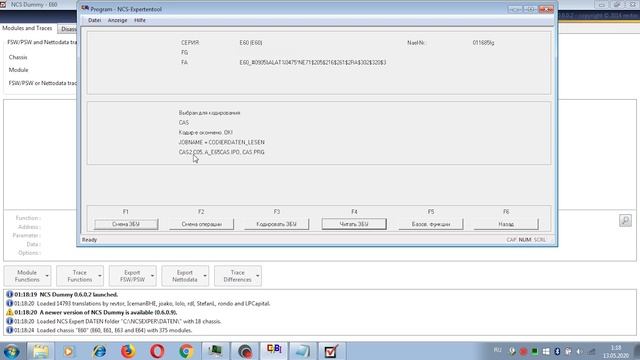The image size is (640, 360).
Task: Click the RU language indicator in the tray
Action: coord(498,350)
